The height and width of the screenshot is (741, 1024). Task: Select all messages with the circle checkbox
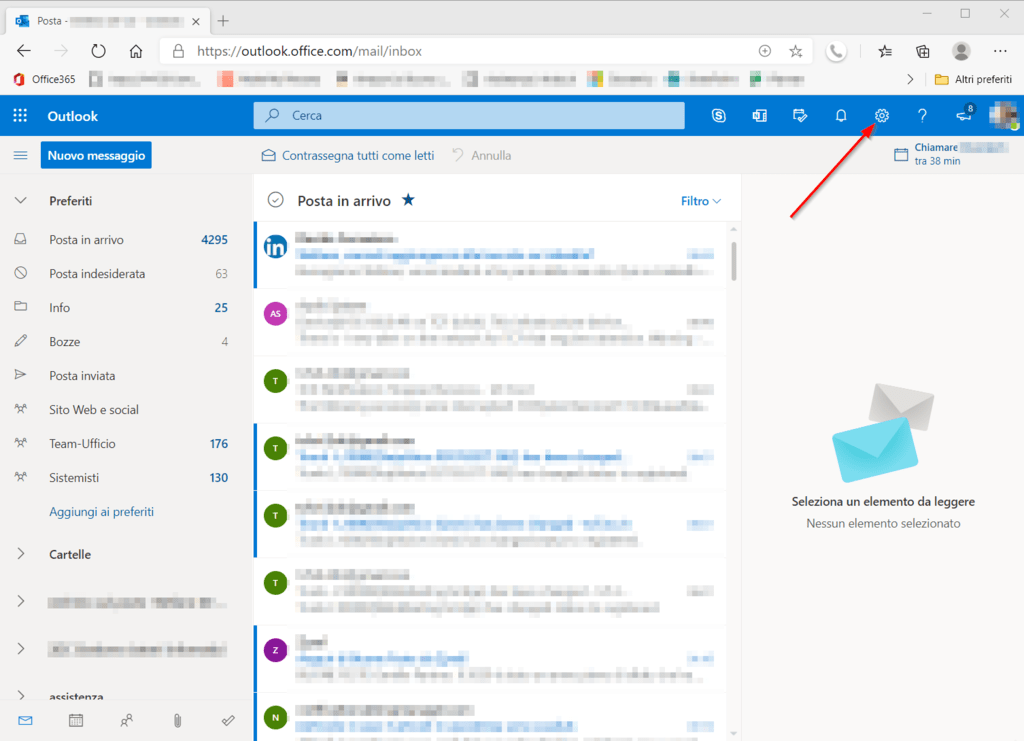pos(276,200)
